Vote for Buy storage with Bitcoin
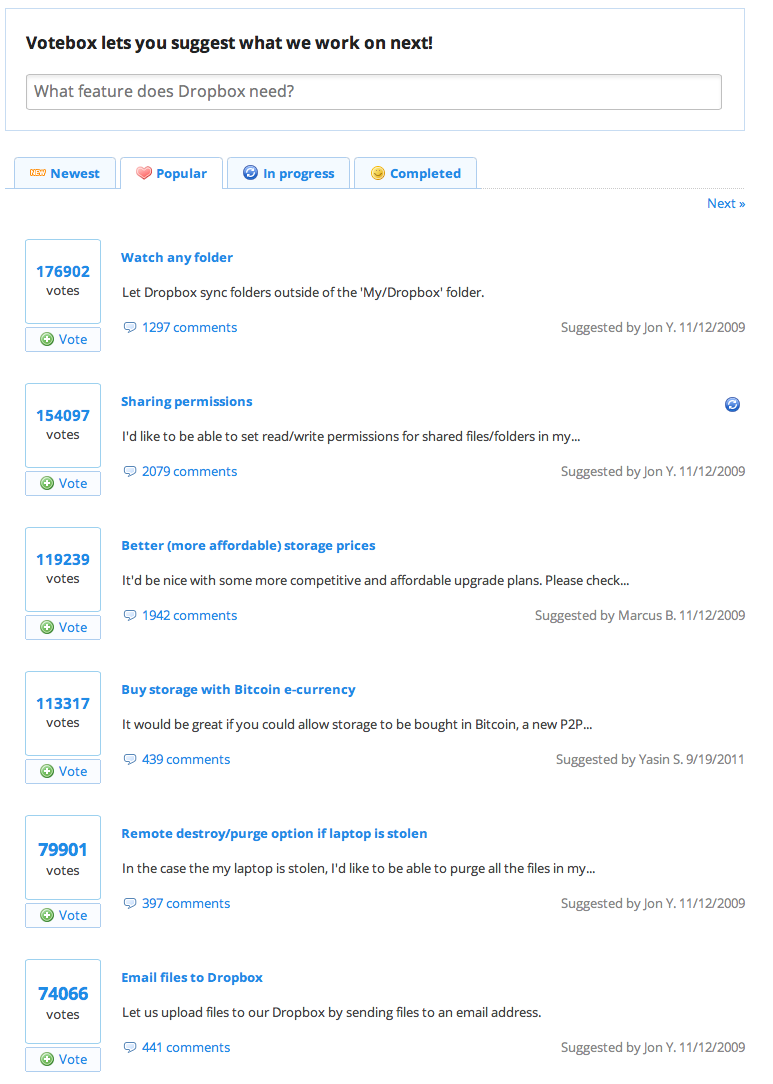The width and height of the screenshot is (773, 1084). [x=63, y=772]
